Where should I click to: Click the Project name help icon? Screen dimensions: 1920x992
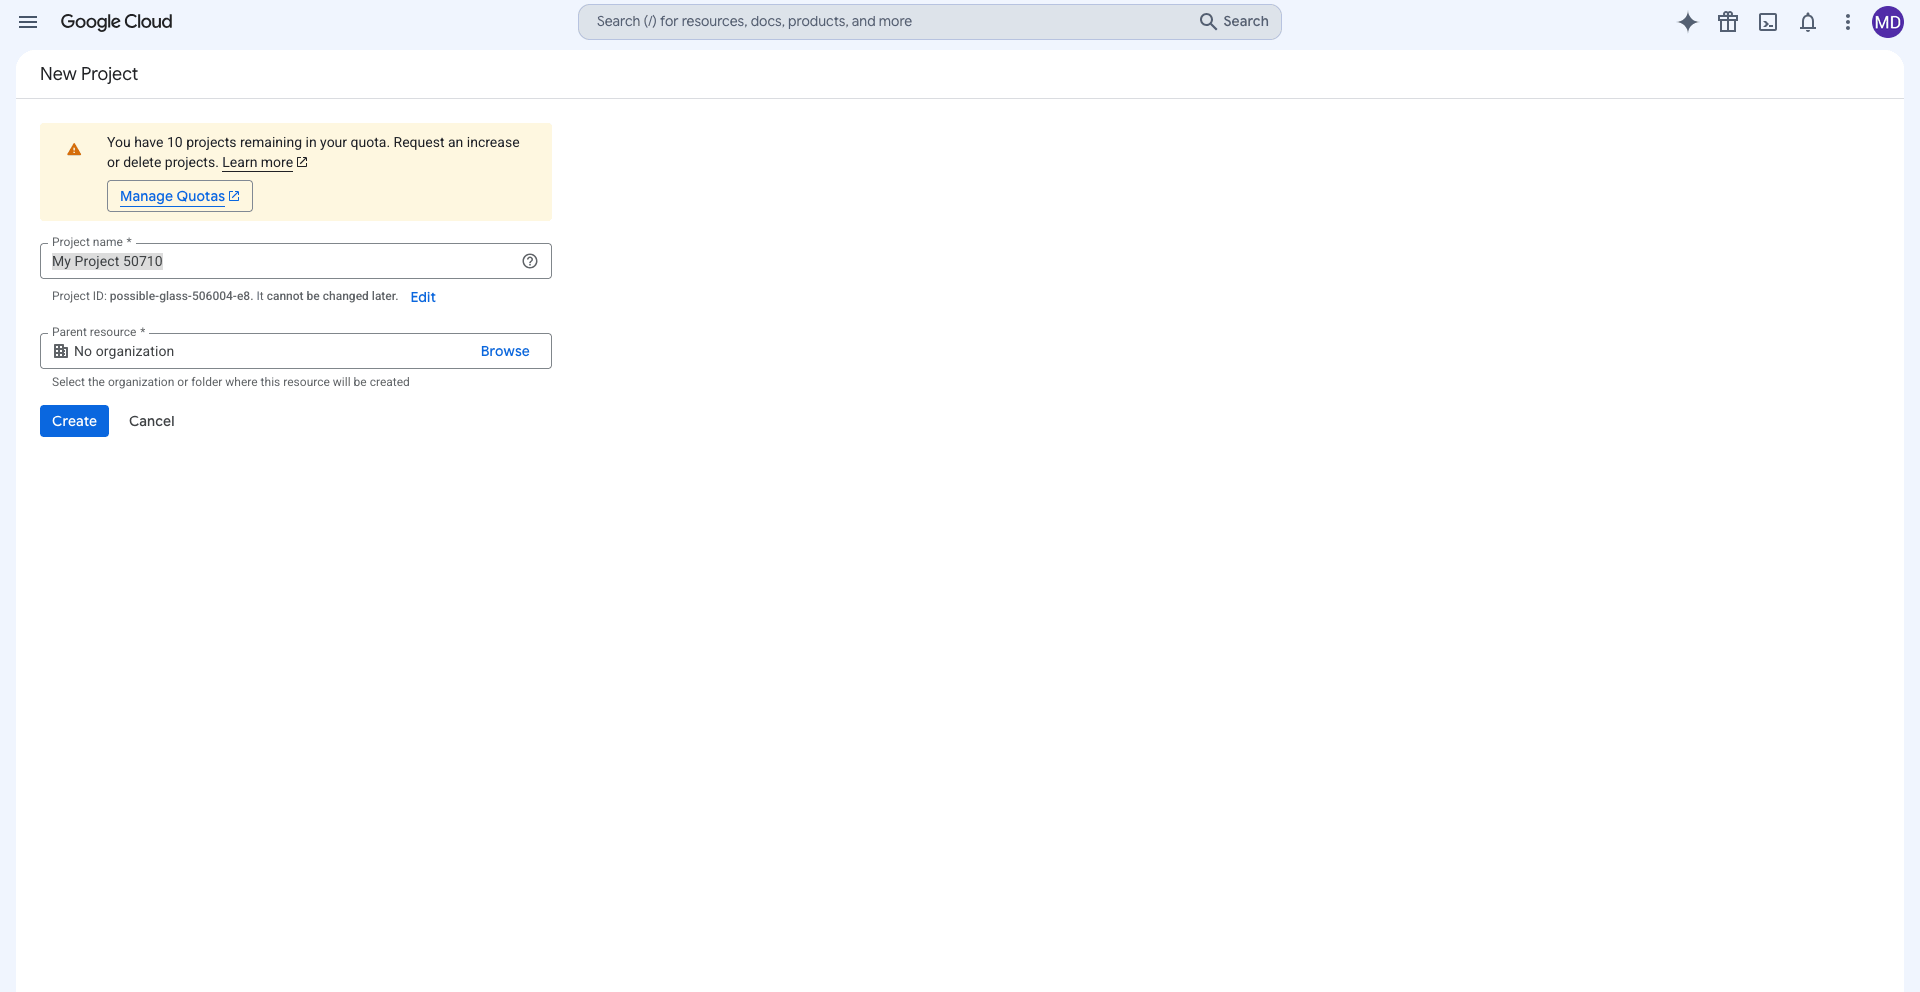coord(530,261)
